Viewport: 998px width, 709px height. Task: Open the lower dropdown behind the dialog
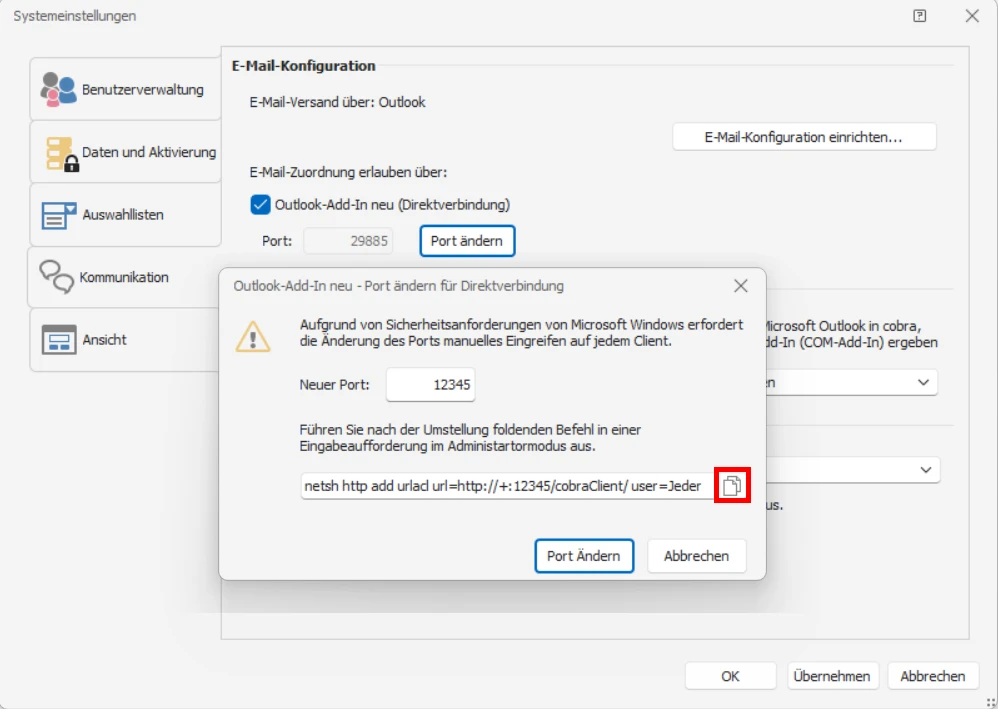926,469
